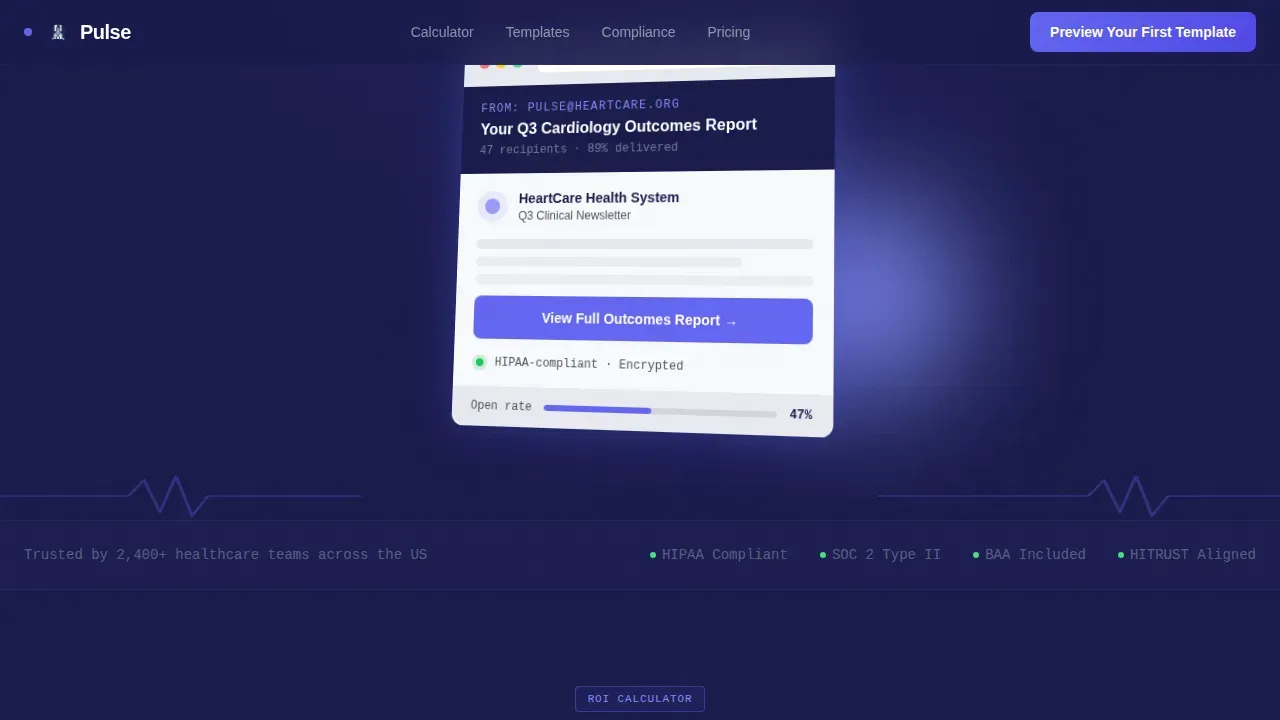
Task: Click Preview Your First Template button
Action: (1143, 32)
